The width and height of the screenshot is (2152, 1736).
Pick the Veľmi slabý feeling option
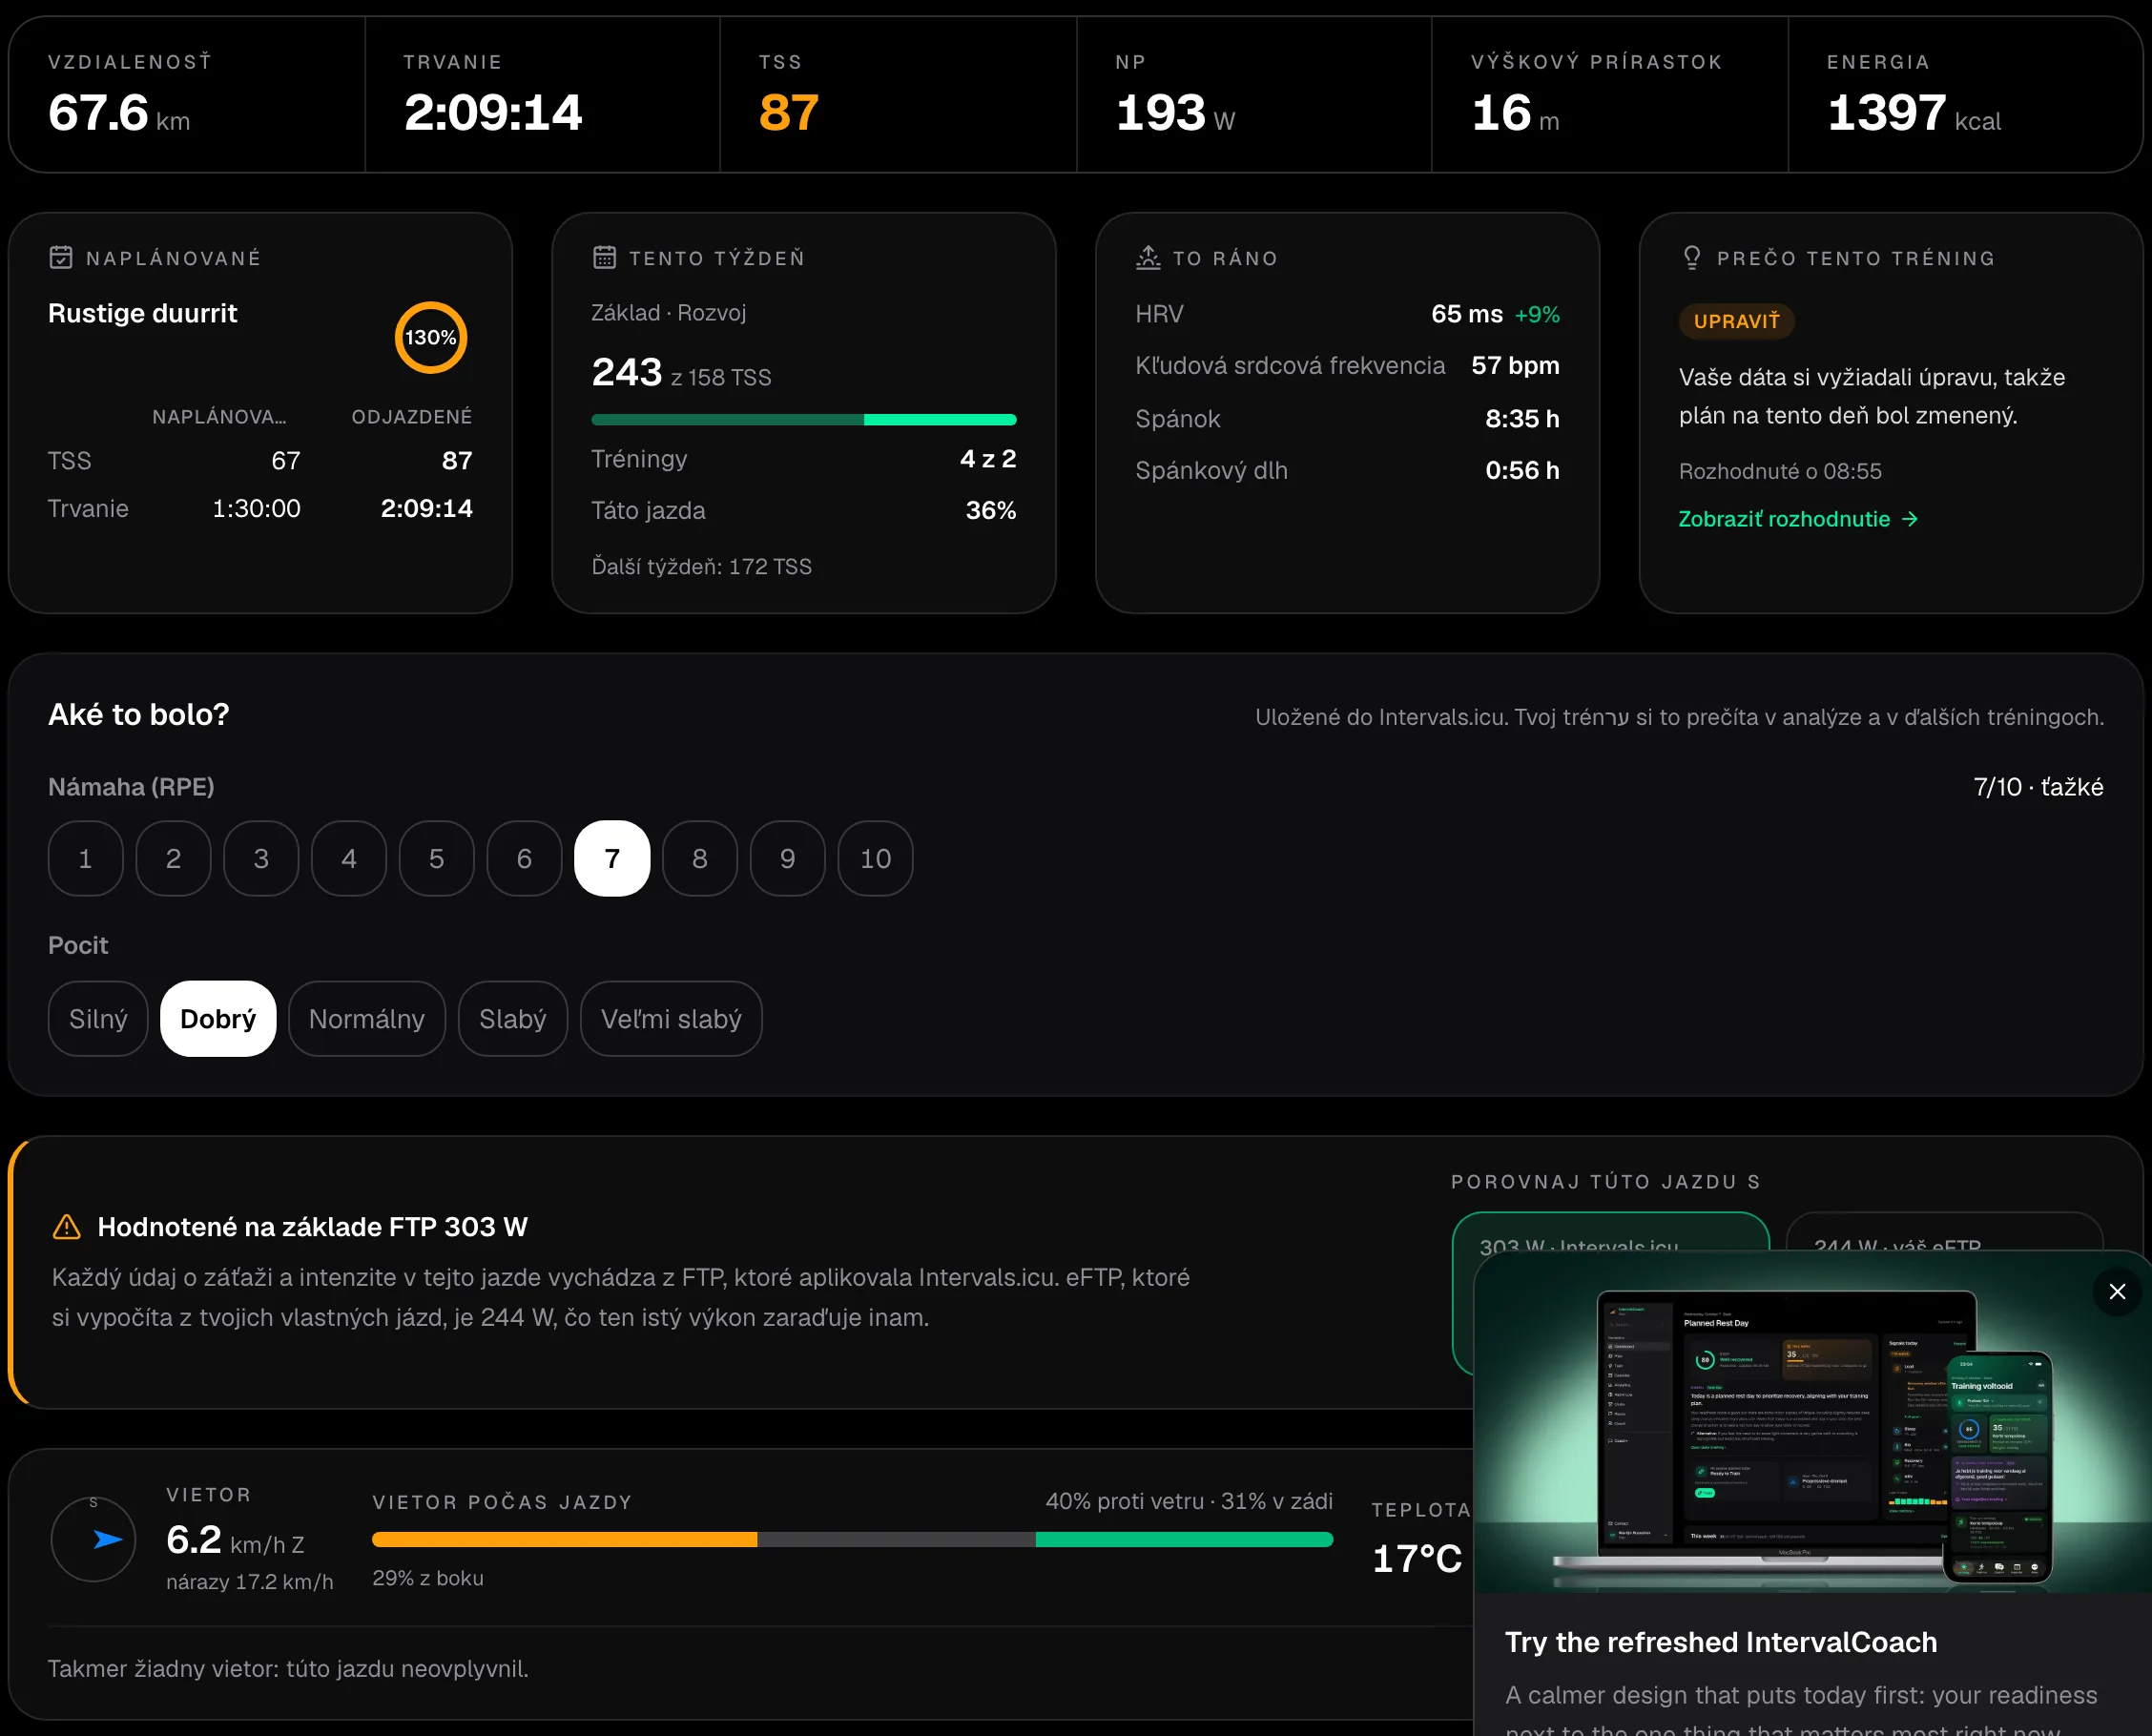671,1018
